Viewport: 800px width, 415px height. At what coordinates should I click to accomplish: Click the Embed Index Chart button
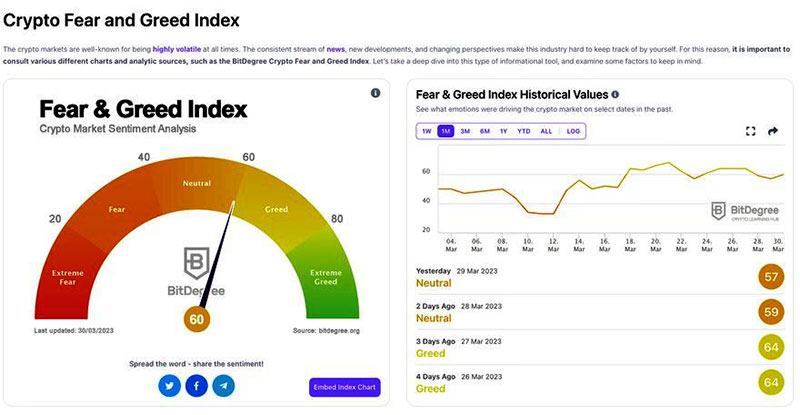345,387
